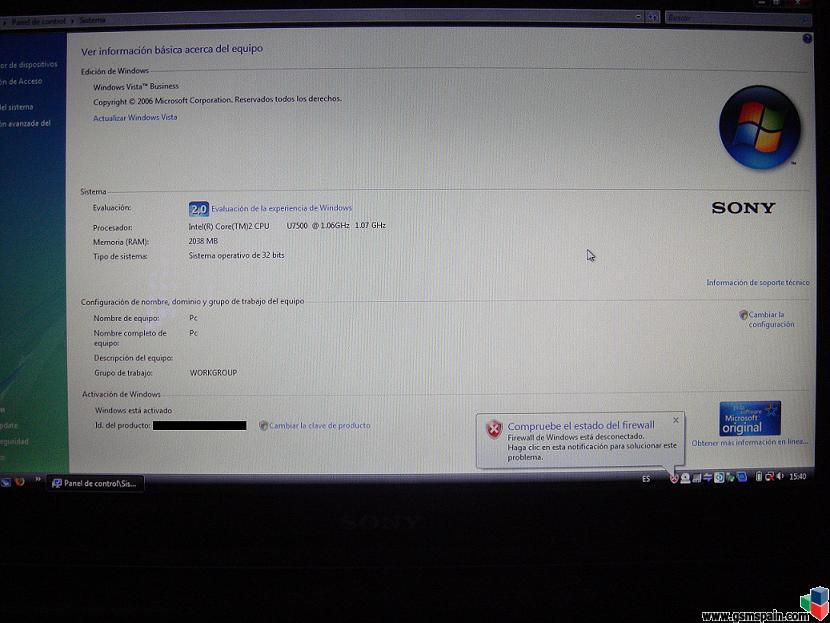The width and height of the screenshot is (830, 623).
Task: Click the battery tray icon
Action: pos(759,476)
